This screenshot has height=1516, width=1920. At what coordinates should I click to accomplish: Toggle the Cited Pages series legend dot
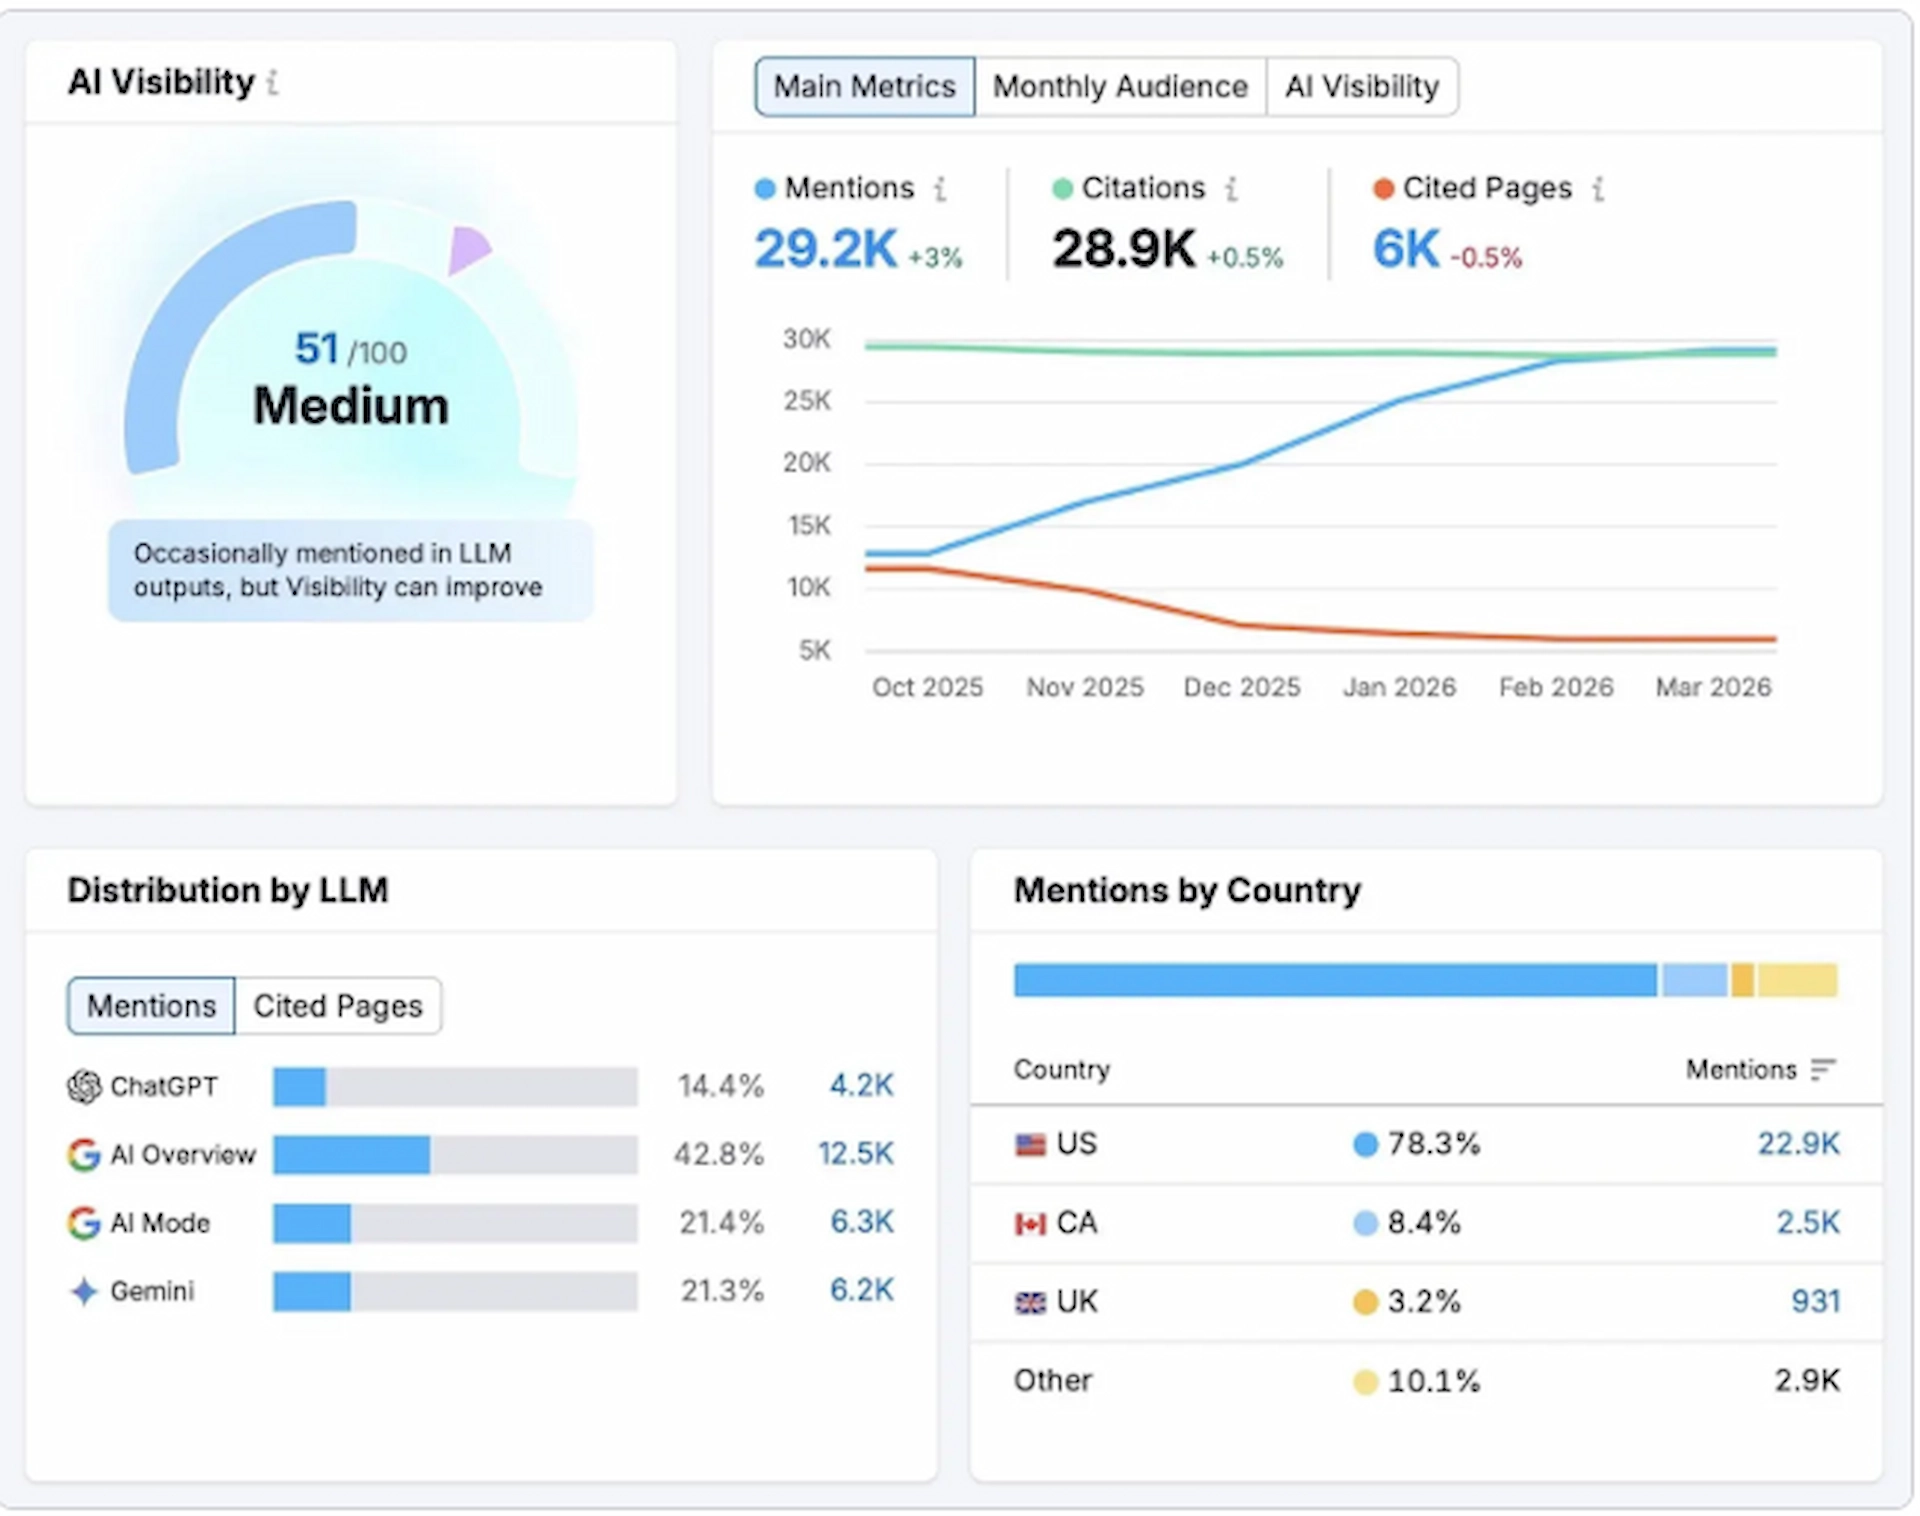pyautogui.click(x=1383, y=189)
